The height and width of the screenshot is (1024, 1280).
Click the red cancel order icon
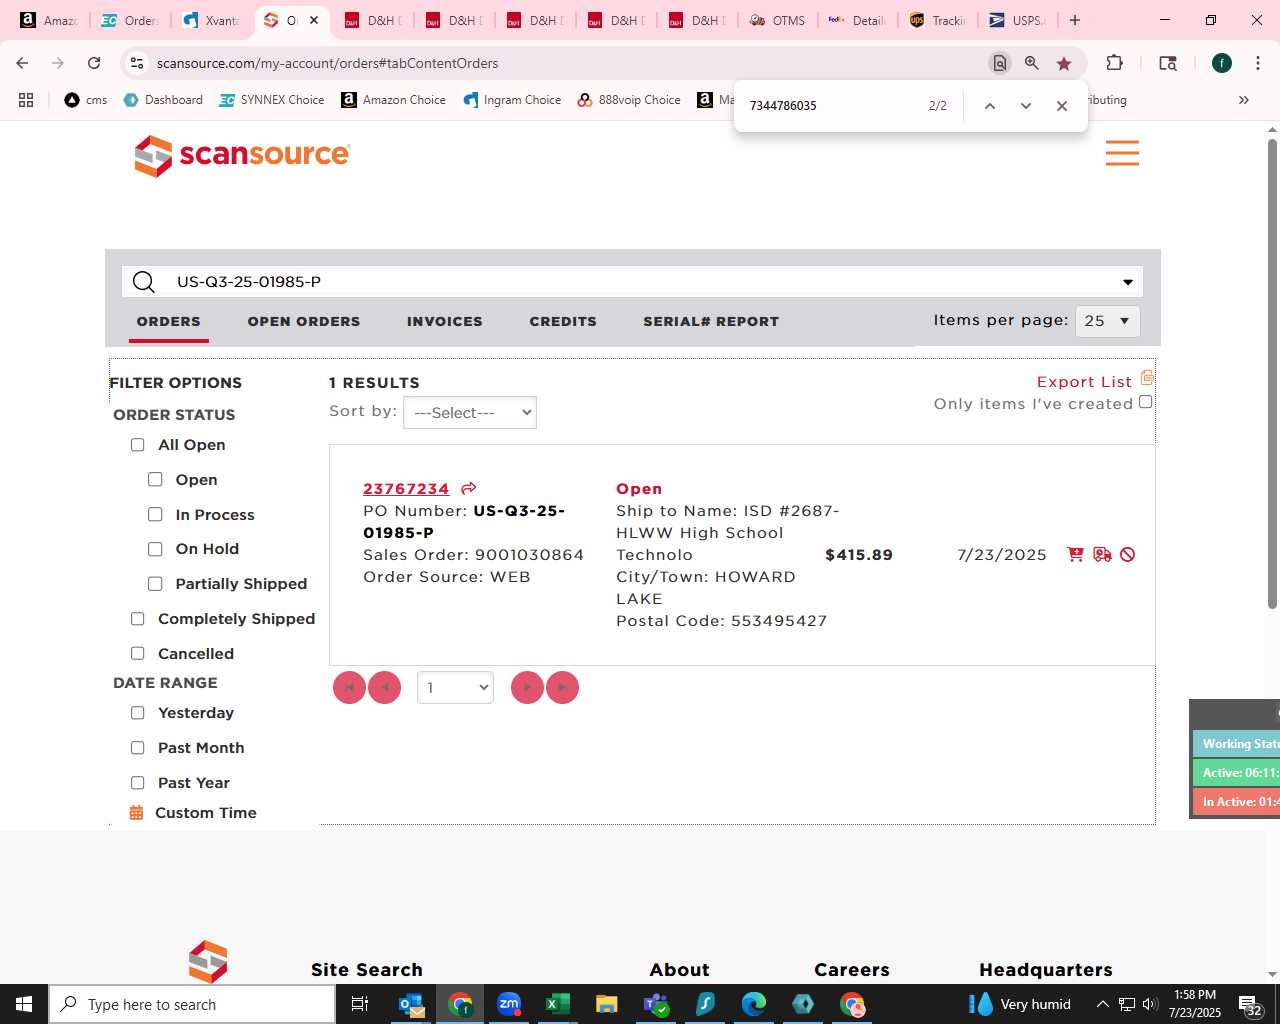(x=1128, y=554)
